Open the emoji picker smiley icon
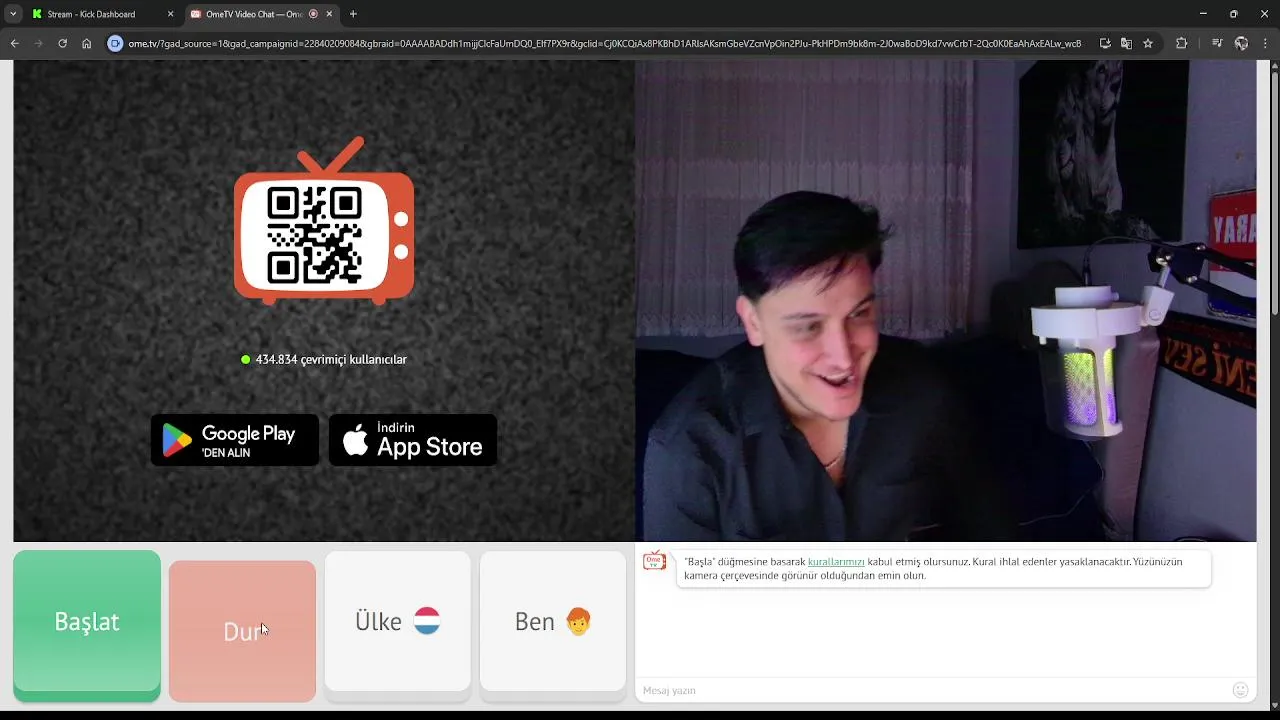Screen dimensions: 1280x720 1240,690
